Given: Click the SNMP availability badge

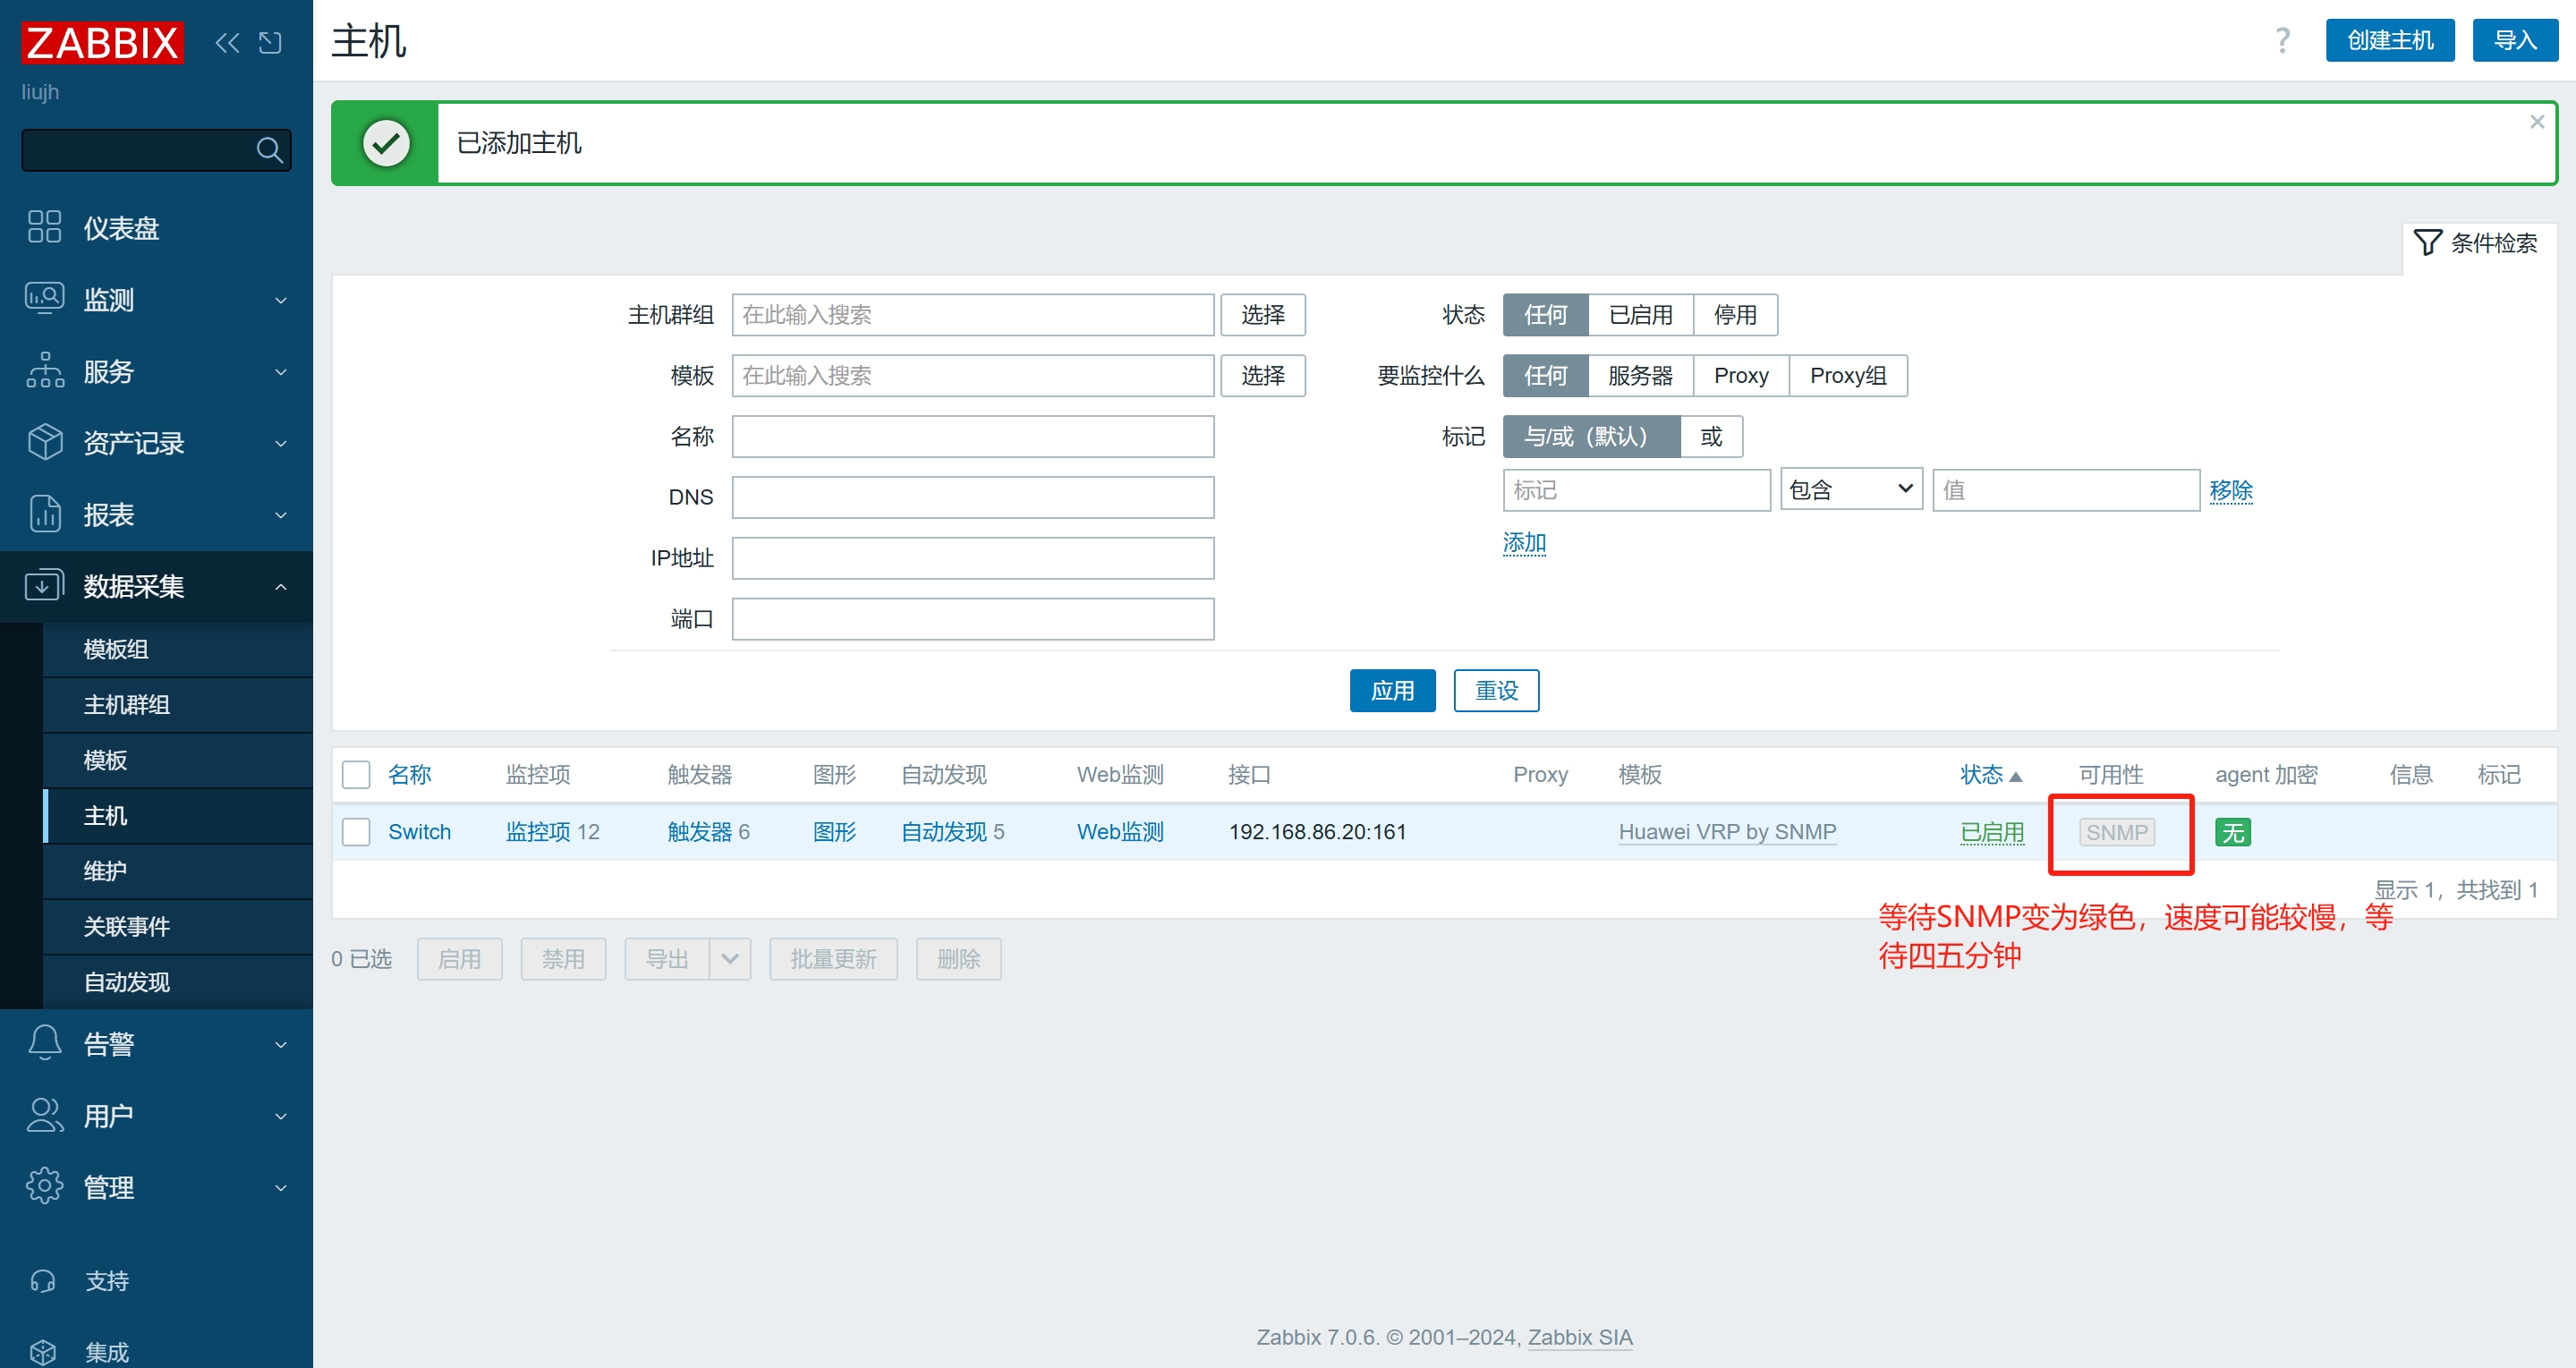Looking at the screenshot, I should click(x=2116, y=832).
